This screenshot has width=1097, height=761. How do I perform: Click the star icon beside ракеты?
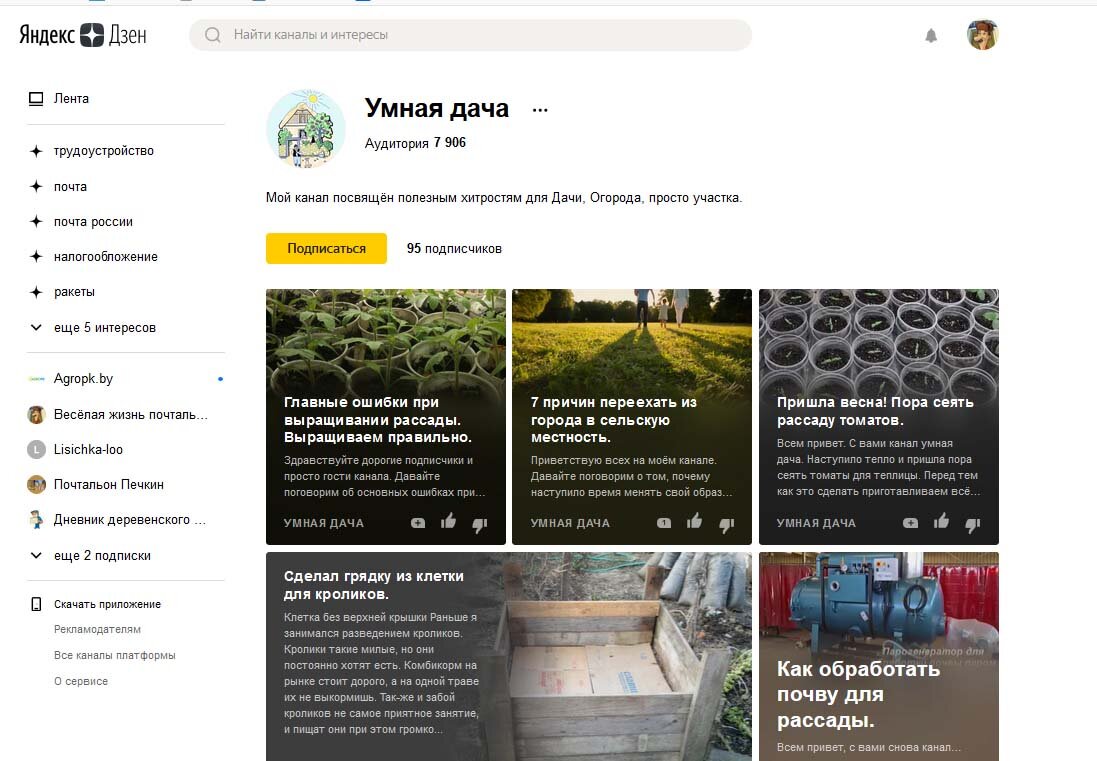[36, 292]
